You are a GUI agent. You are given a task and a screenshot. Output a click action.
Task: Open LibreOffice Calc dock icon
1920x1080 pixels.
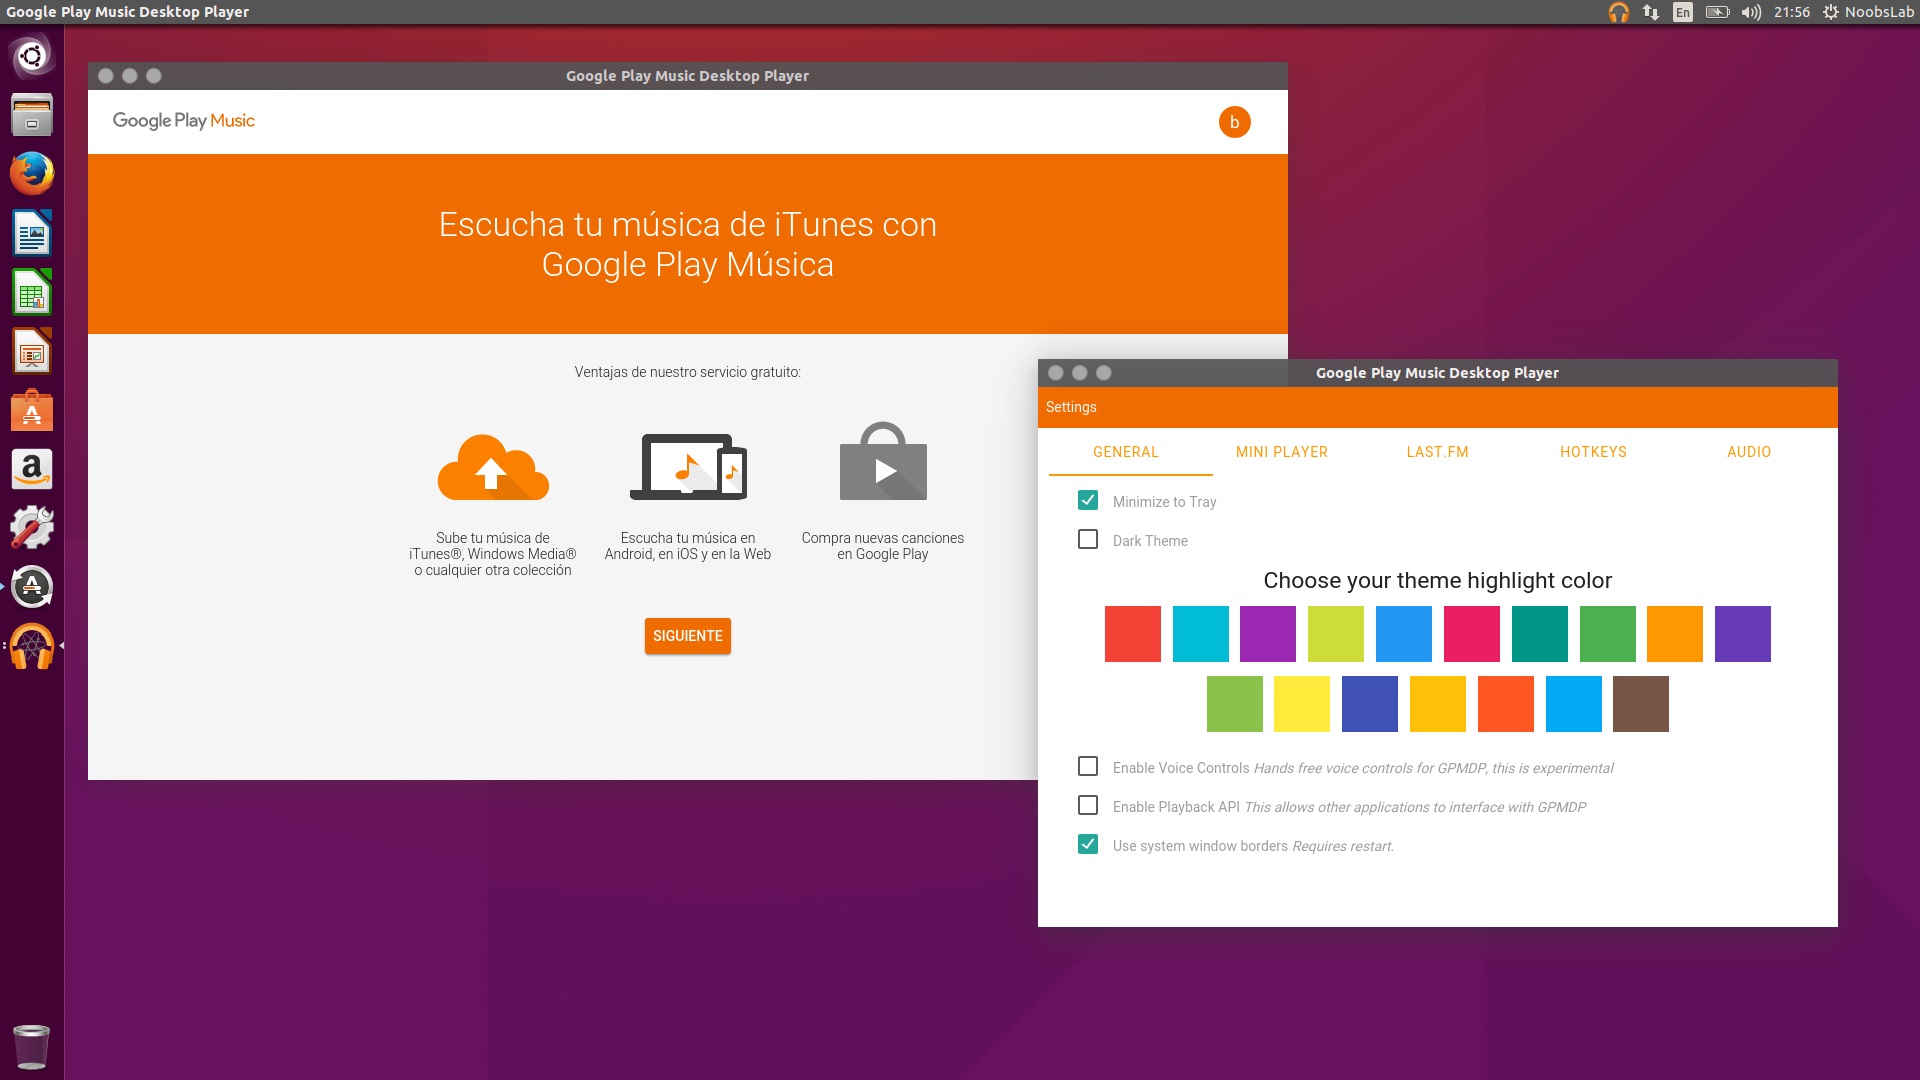coord(32,292)
